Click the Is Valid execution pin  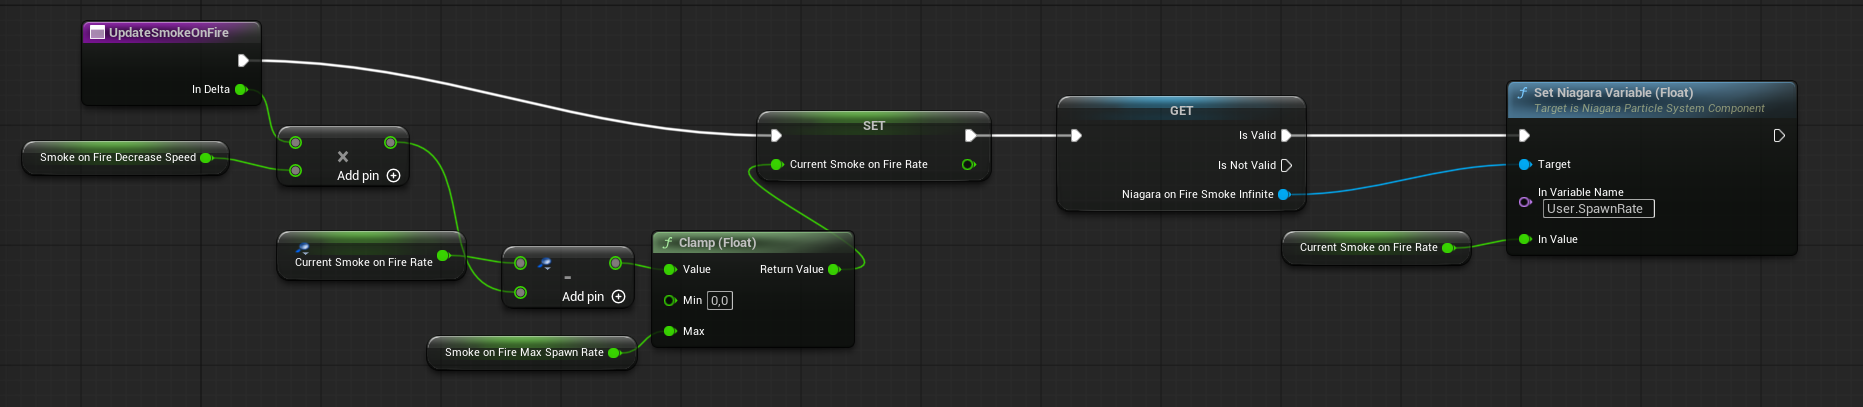1286,135
